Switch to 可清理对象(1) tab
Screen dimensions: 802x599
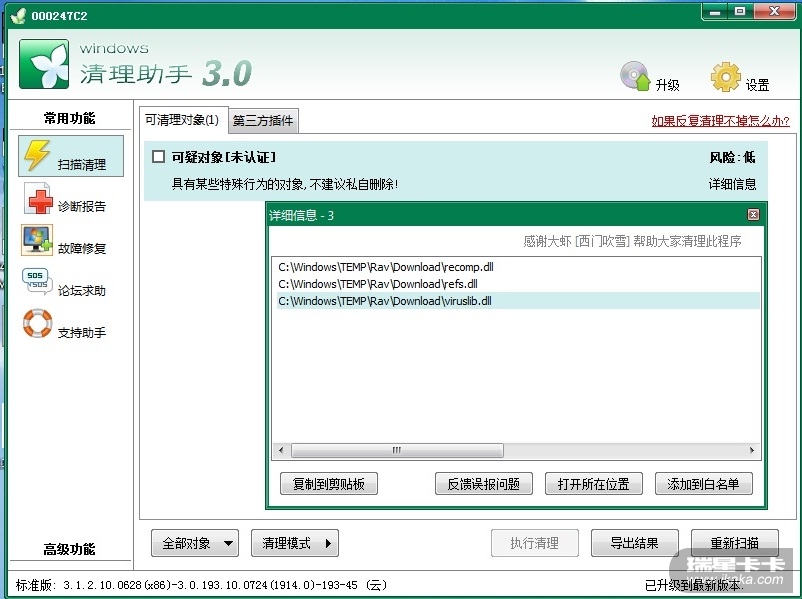coord(182,120)
